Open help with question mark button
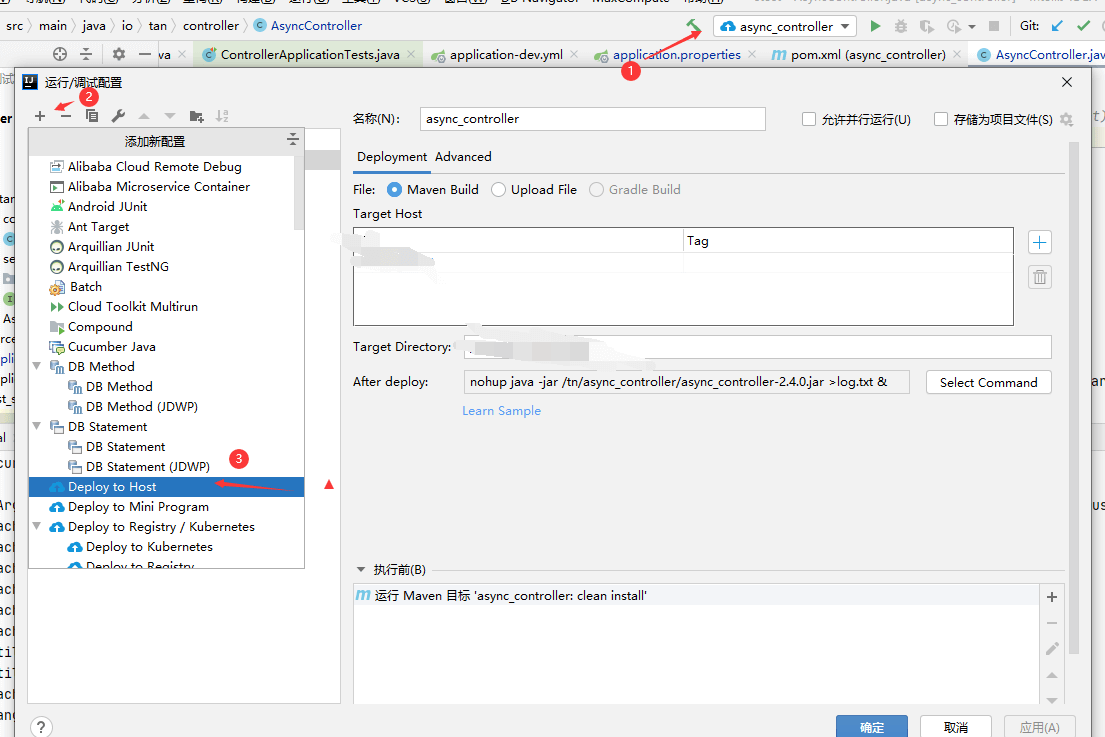This screenshot has width=1105, height=737. coord(41,726)
